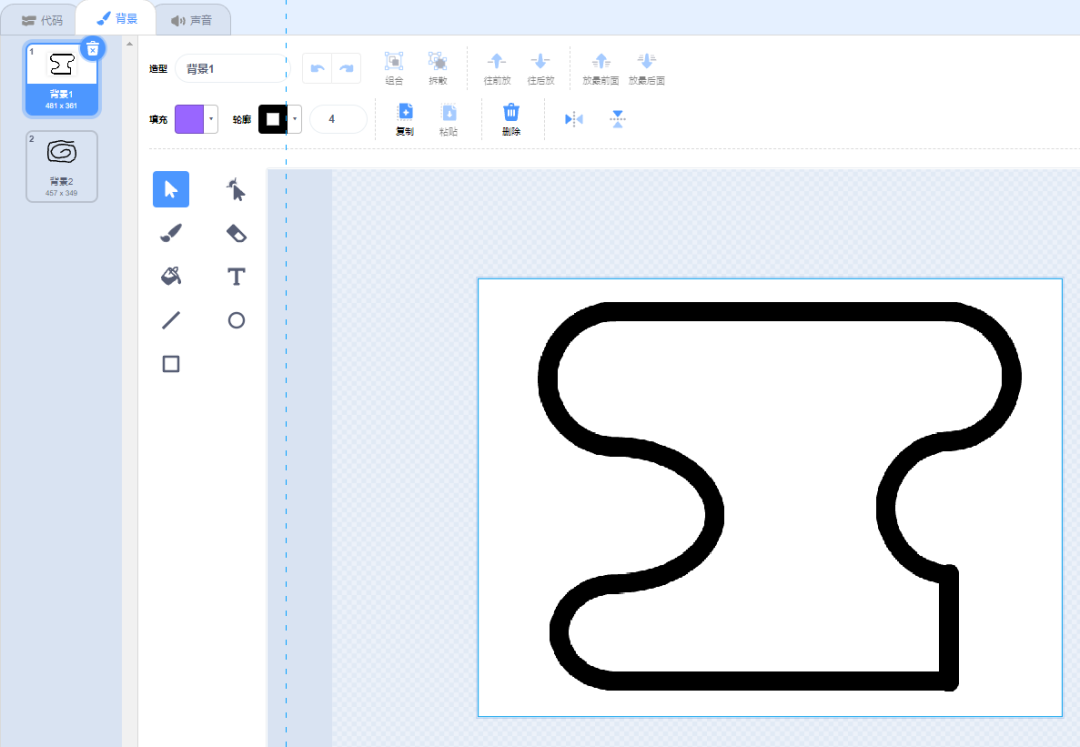Click the purple fill color swatch

189,119
